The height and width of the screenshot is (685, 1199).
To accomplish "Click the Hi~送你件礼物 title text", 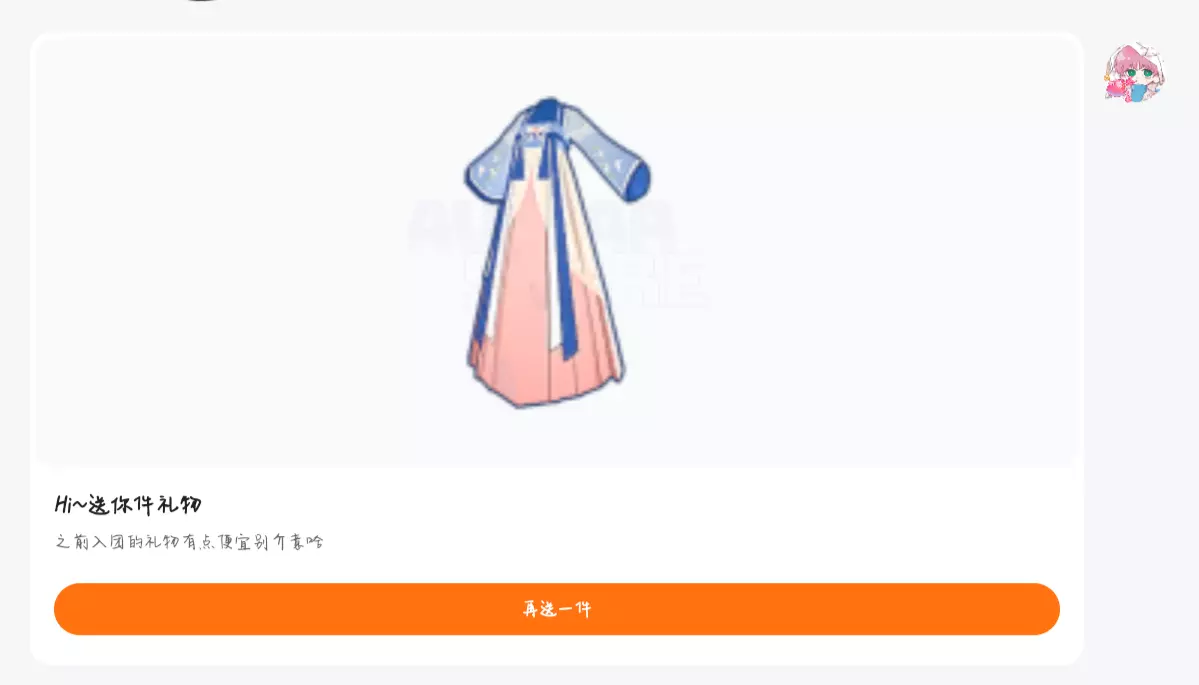I will click(128, 505).
